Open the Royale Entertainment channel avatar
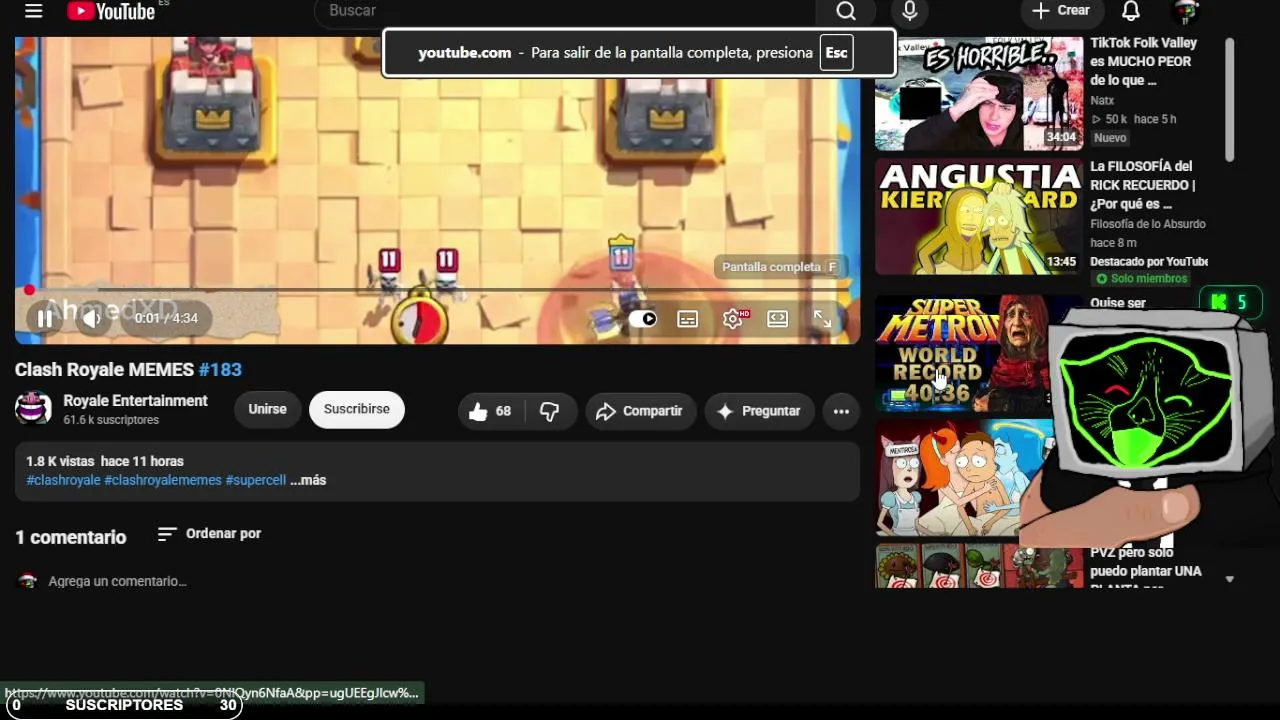The image size is (1280, 720). click(33, 409)
